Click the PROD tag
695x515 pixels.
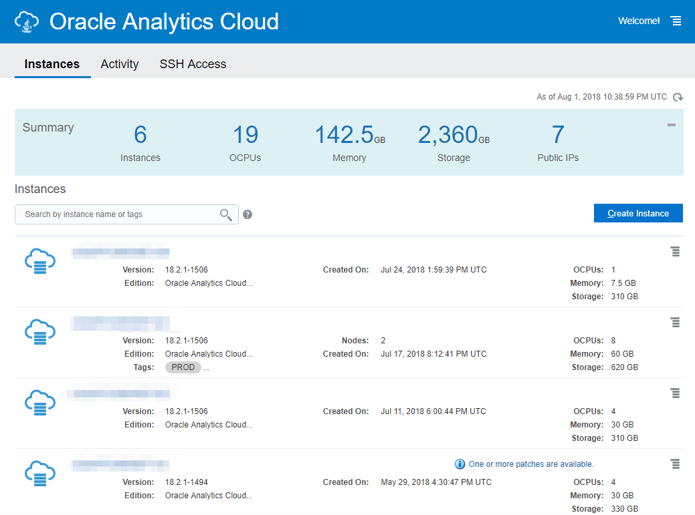[x=183, y=367]
